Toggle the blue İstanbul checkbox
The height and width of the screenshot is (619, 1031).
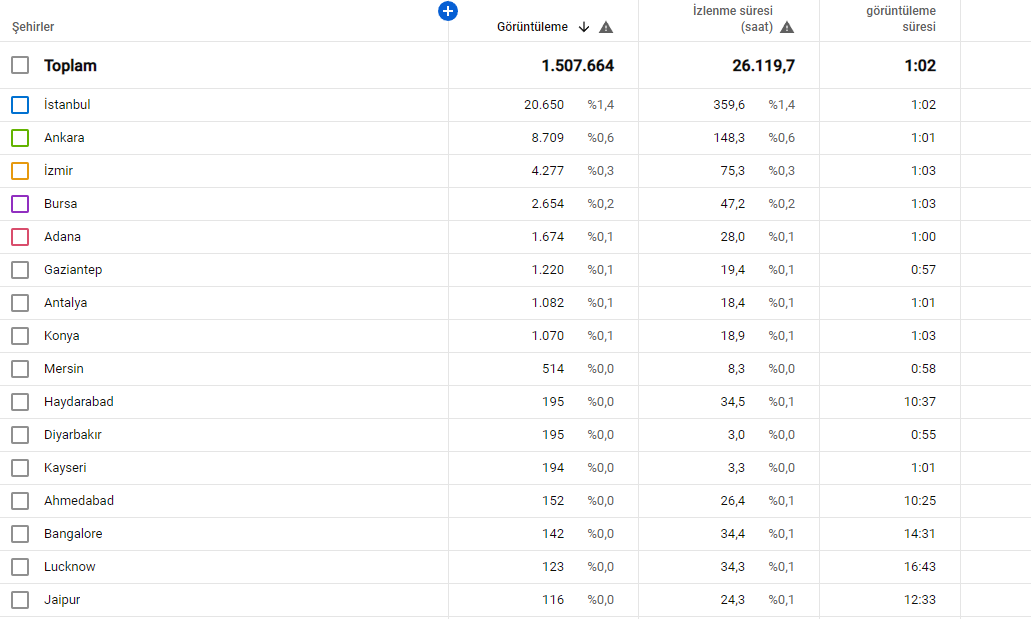20,105
